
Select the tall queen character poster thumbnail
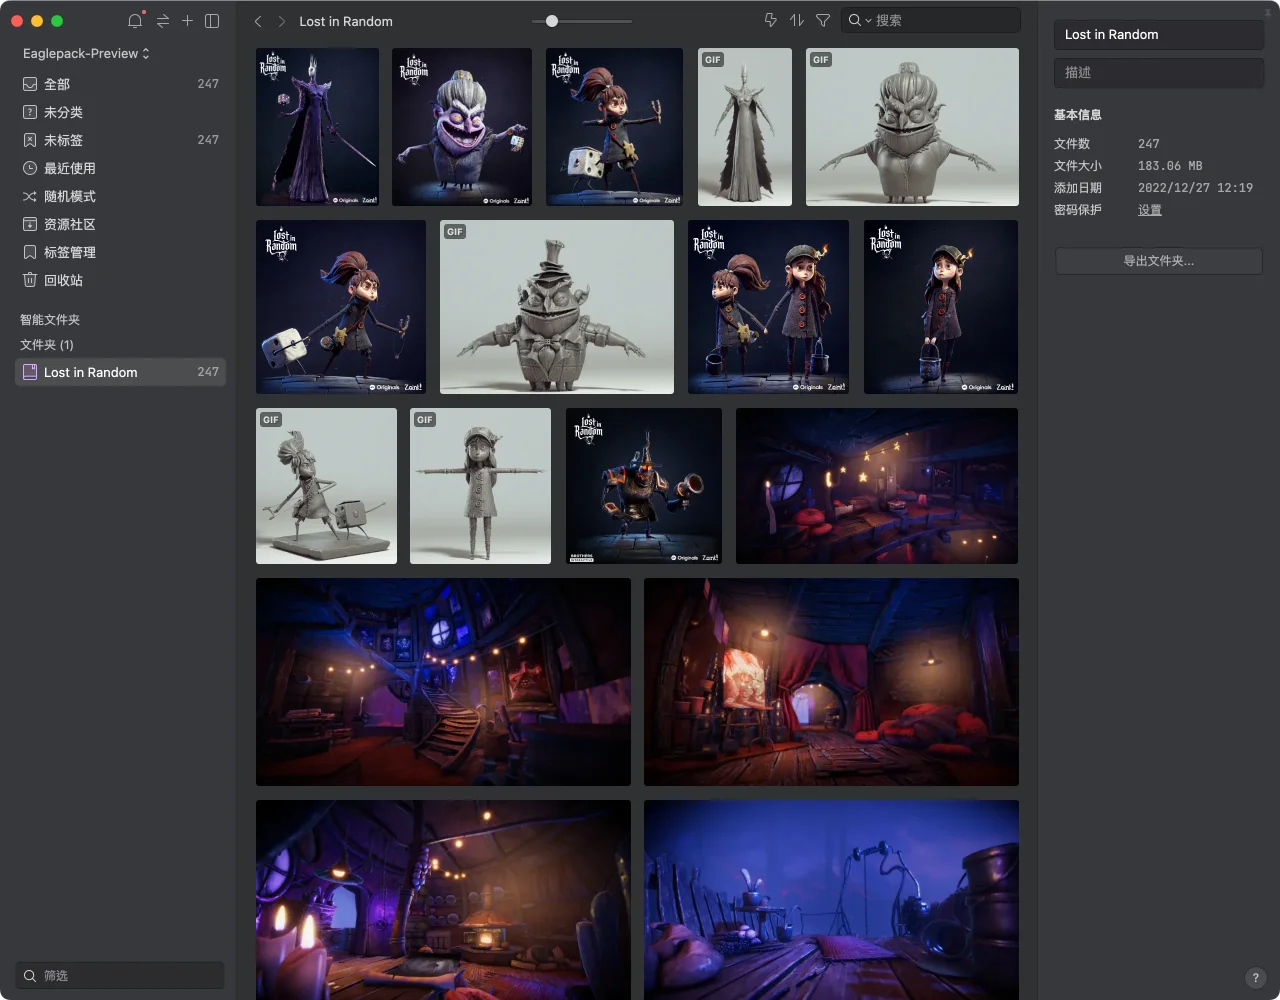(317, 127)
